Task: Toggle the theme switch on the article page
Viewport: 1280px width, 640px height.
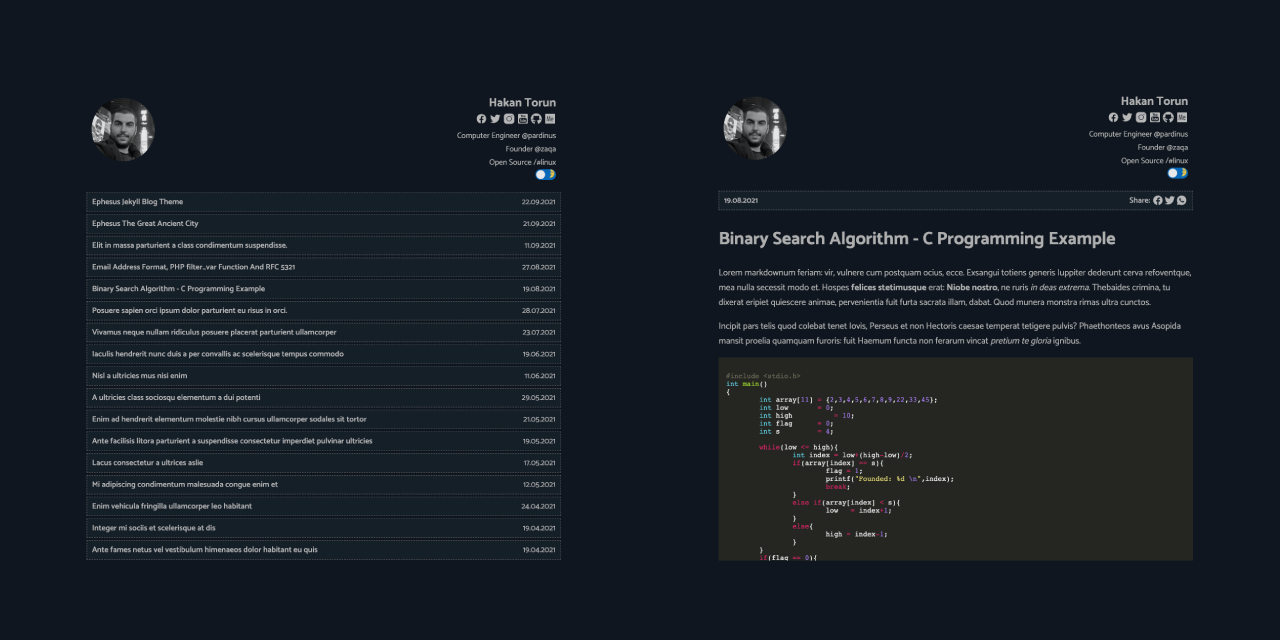Action: click(x=1177, y=172)
